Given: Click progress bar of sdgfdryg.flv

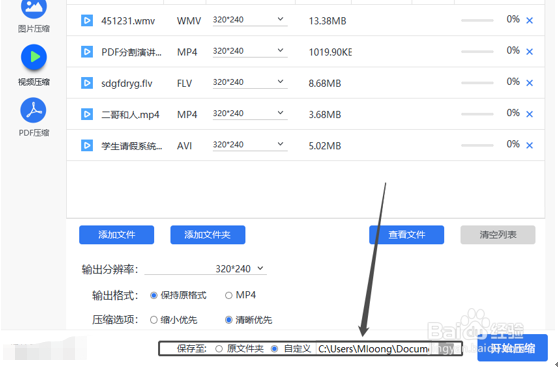Looking at the screenshot, I should (x=477, y=83).
